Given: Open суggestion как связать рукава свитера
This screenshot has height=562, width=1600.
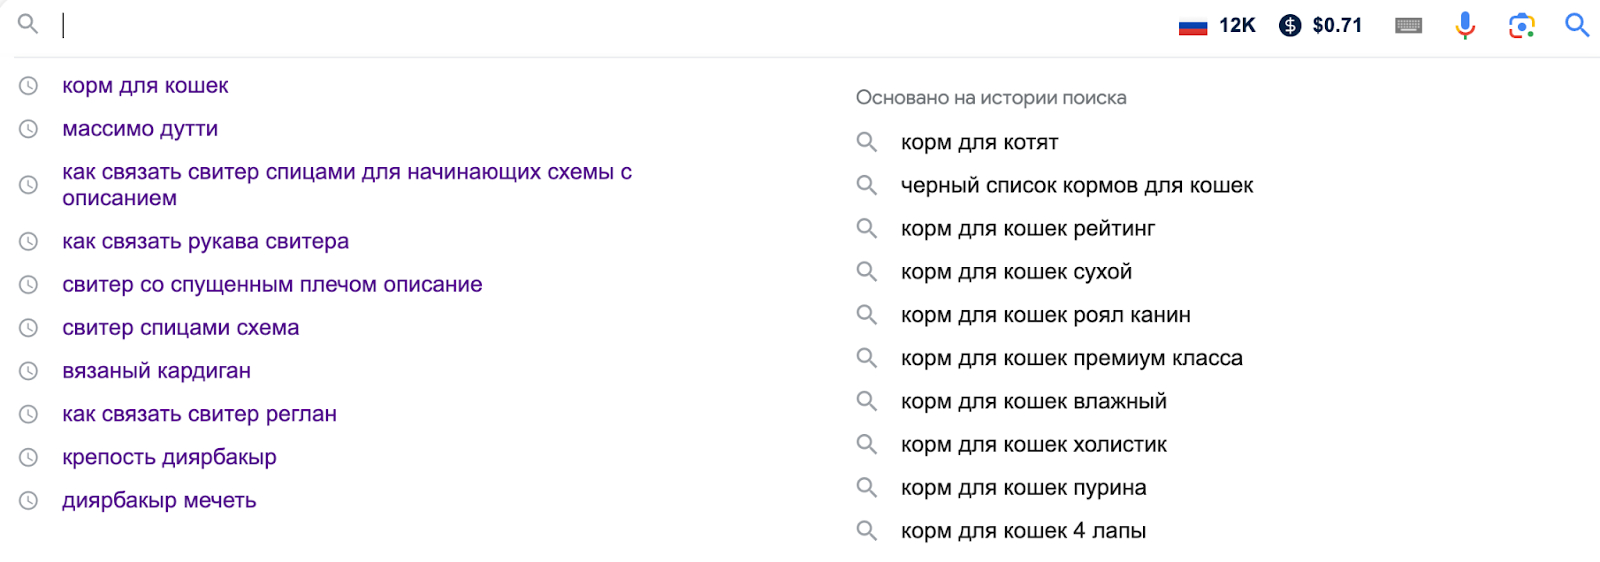Looking at the screenshot, I should (205, 242).
